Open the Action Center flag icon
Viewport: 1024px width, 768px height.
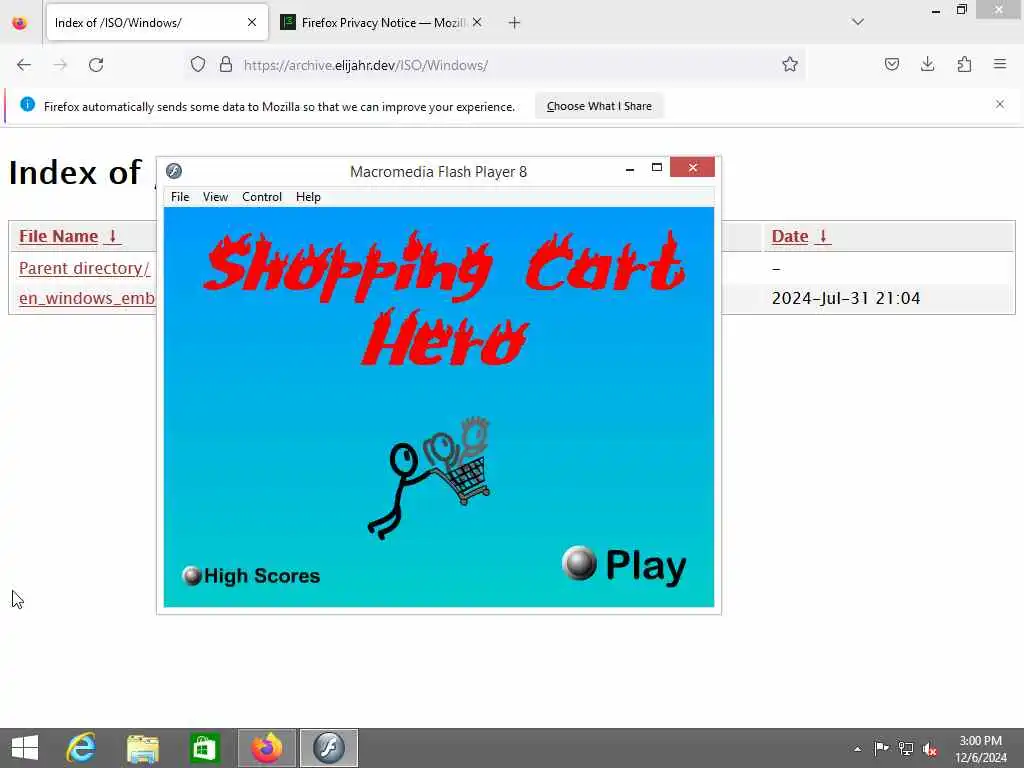tap(881, 748)
